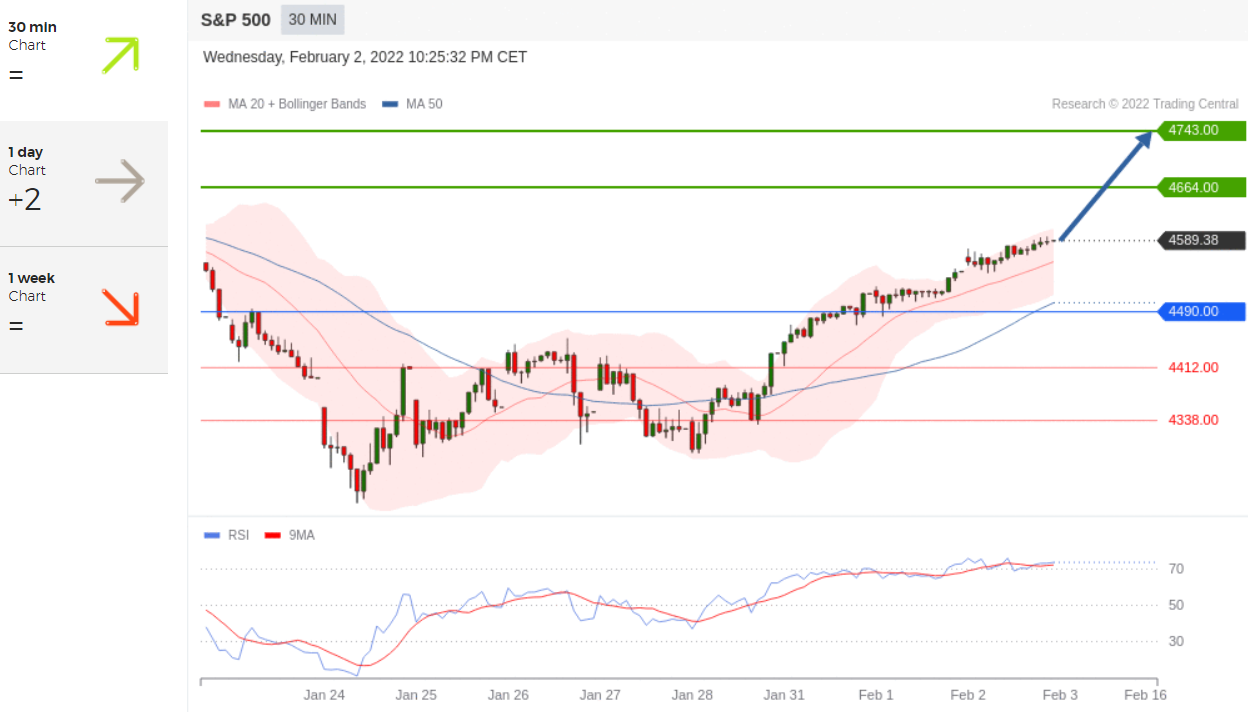Select the 4589.38 current price tag
This screenshot has height=712, width=1248.
1200,240
